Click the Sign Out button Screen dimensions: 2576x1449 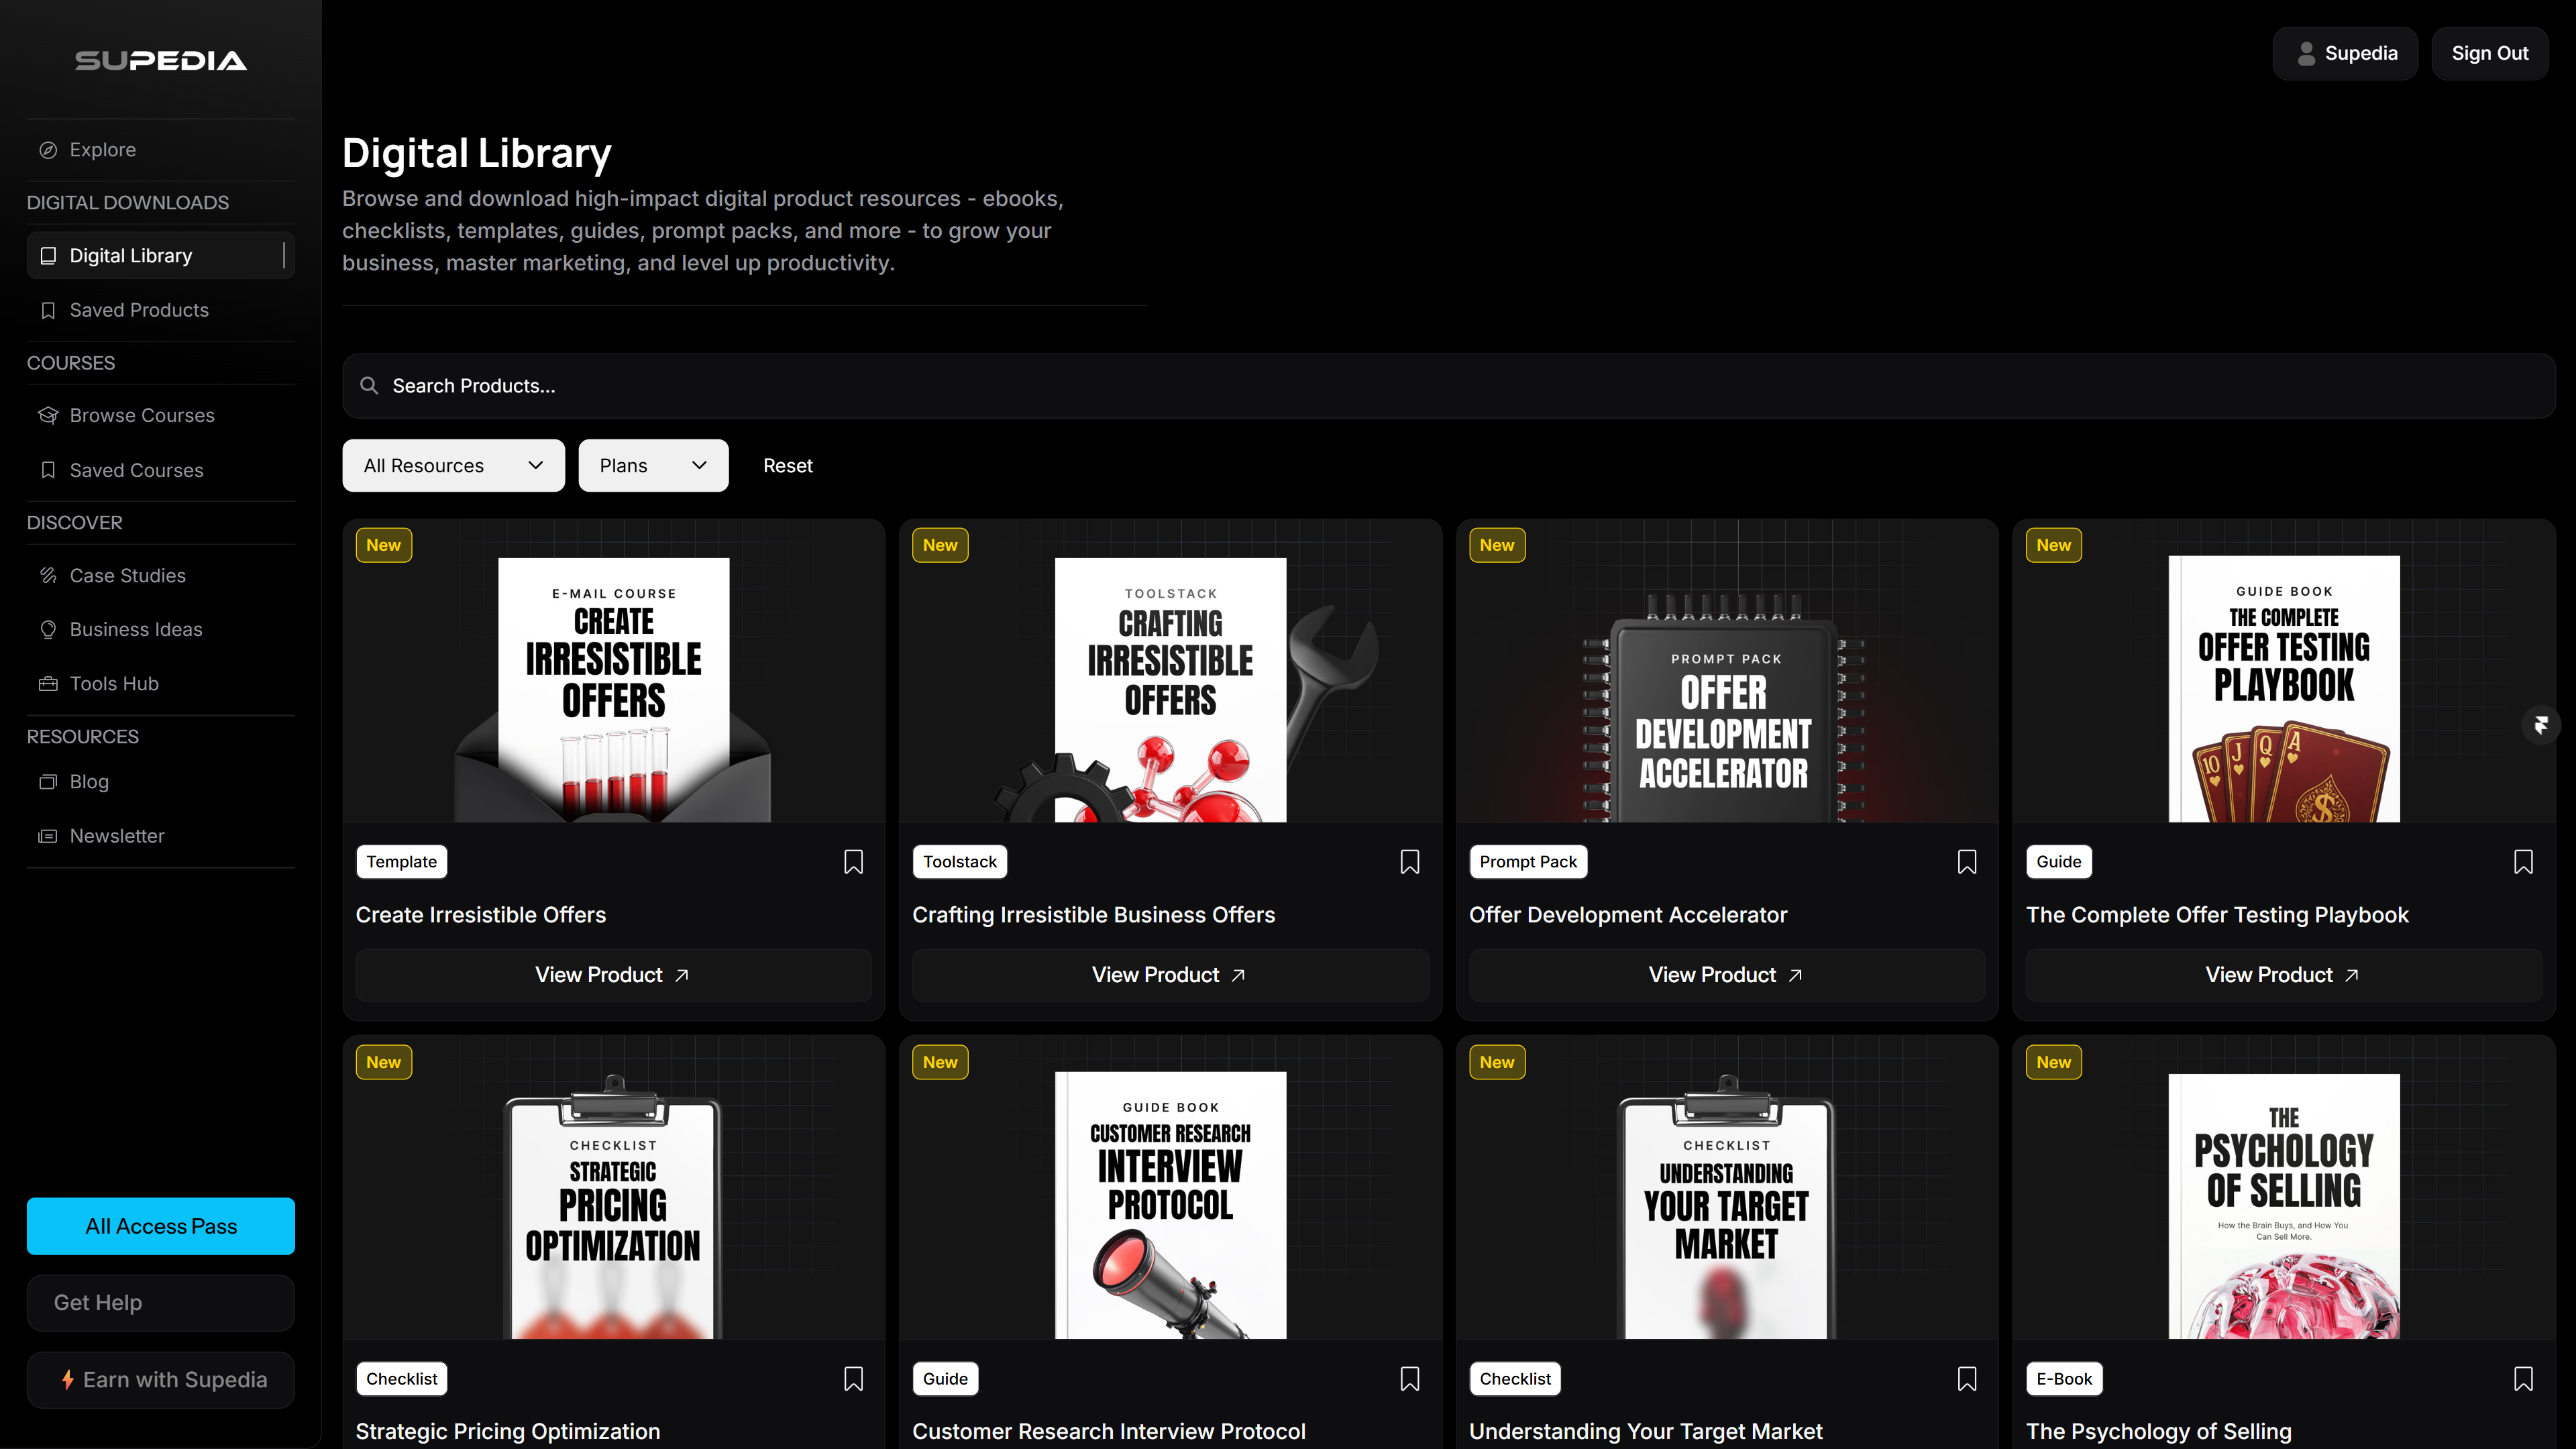coord(2490,53)
